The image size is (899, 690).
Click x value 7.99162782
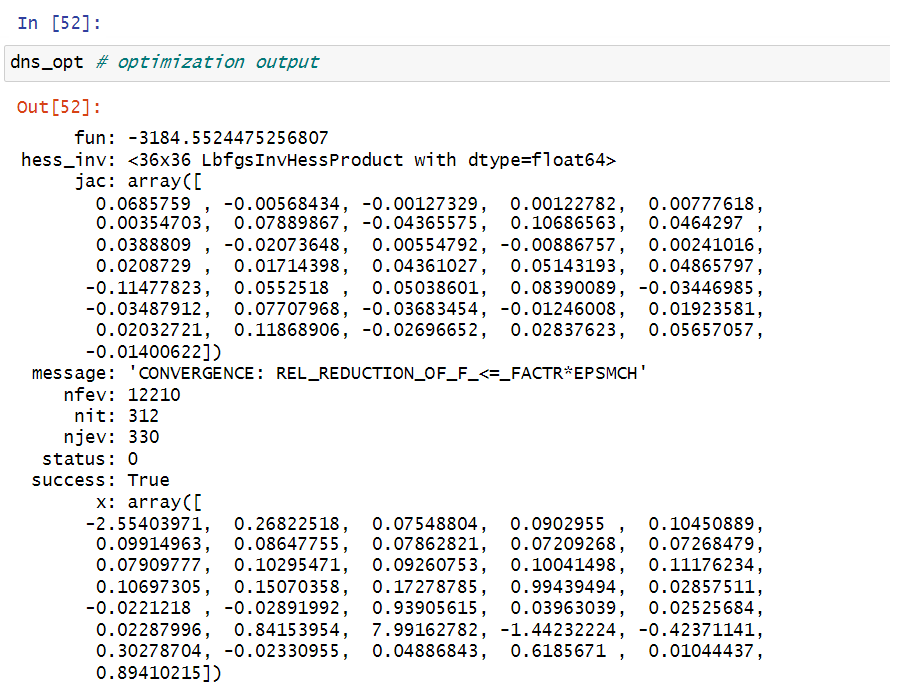[425, 630]
